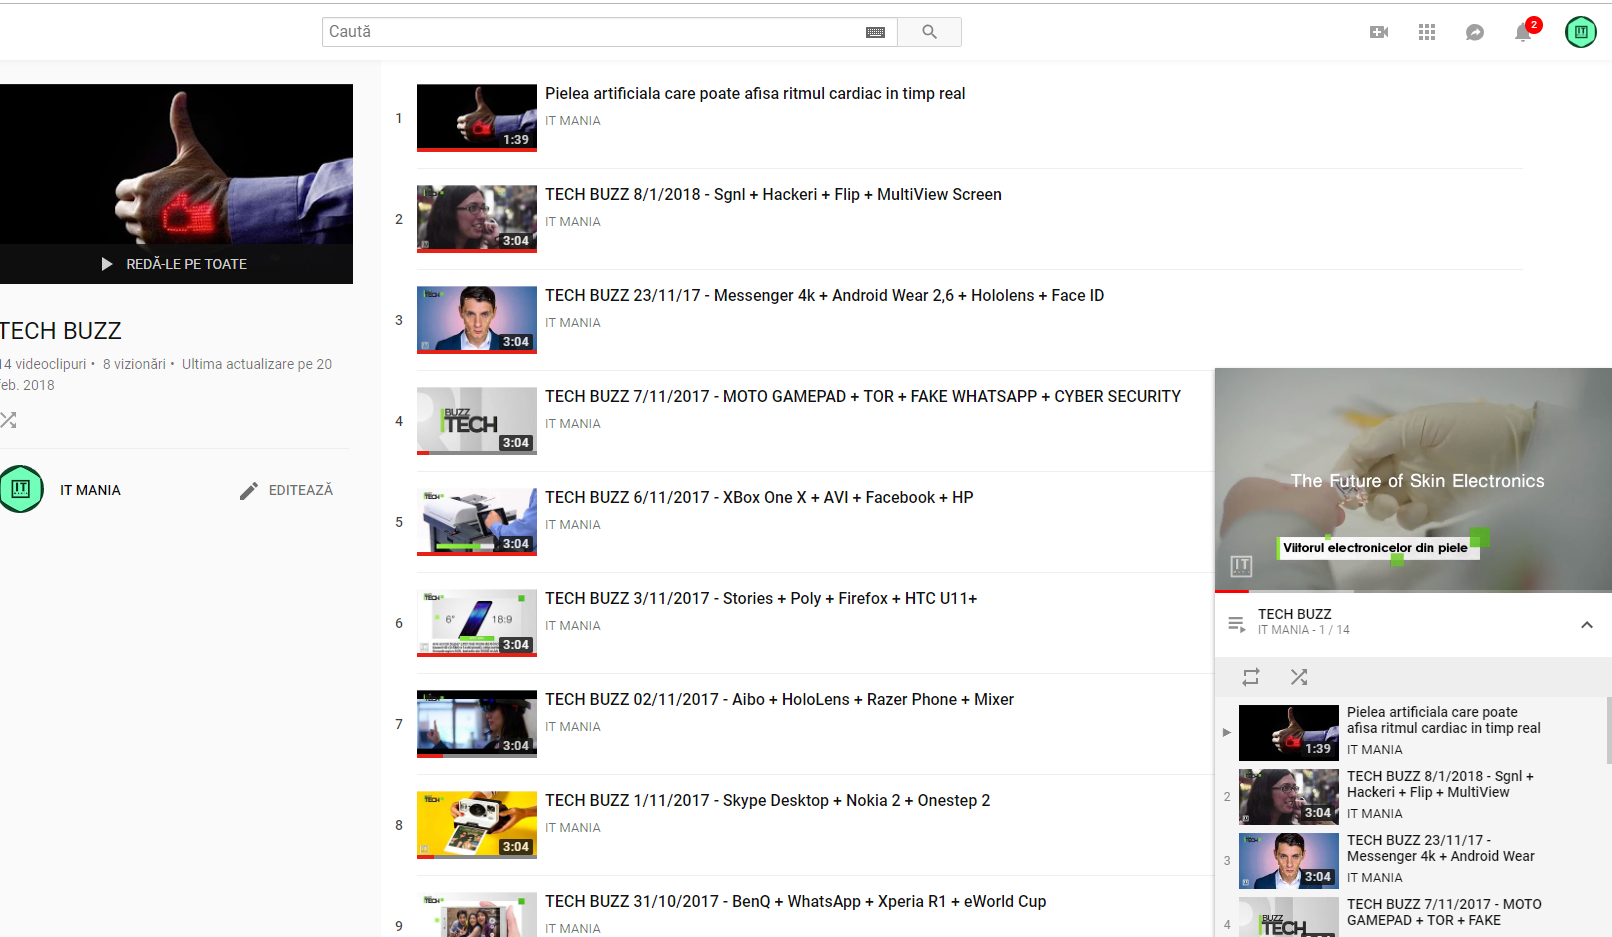Click thumbnail of TECH BUZZ 02/11/2017 video
The image size is (1612, 937).
tap(477, 724)
